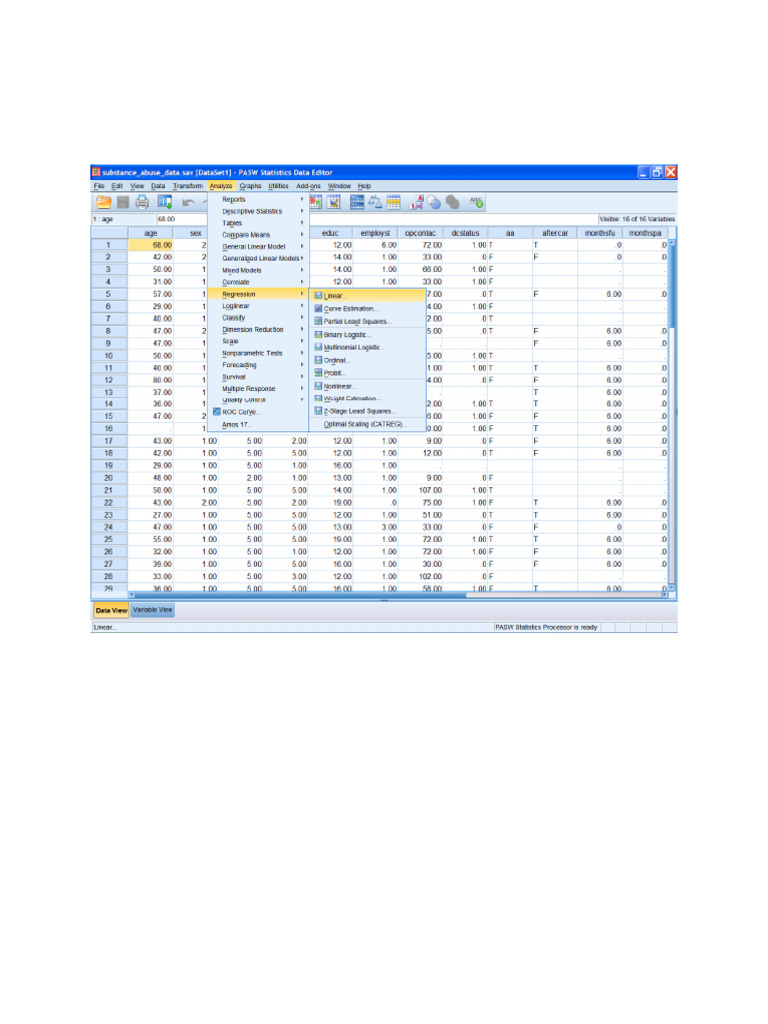Expand the Nonparametric Tests submenu arrow

[302, 353]
